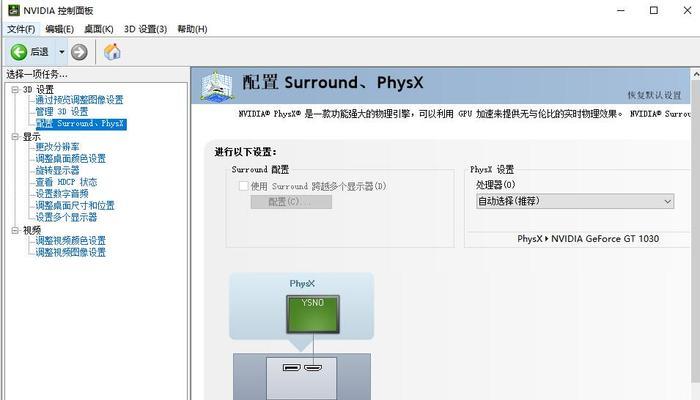Select 配置 Surround、PhysX tree item
Screen dimensions: 700x400
point(81,124)
